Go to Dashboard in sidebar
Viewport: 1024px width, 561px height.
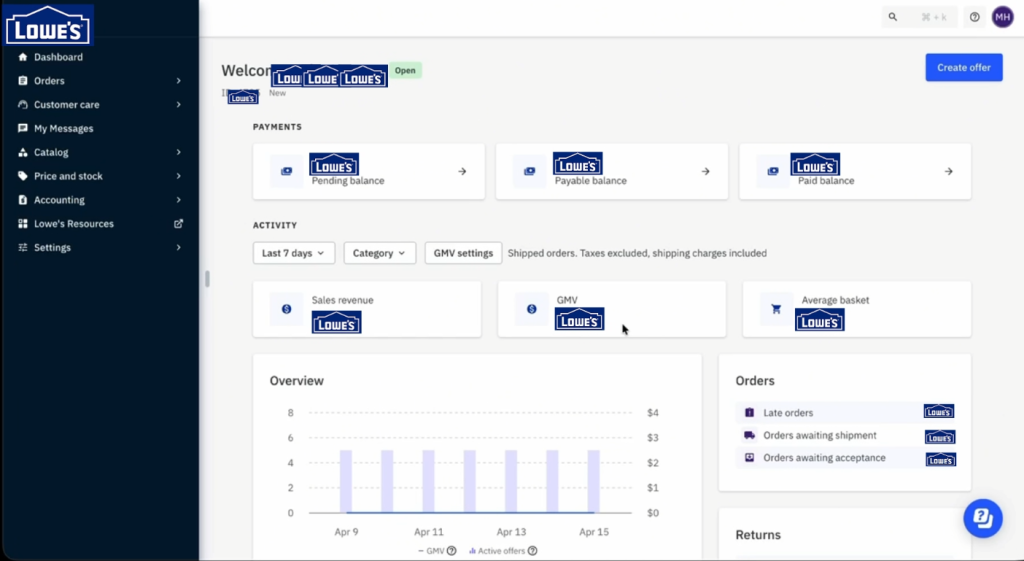coord(58,57)
